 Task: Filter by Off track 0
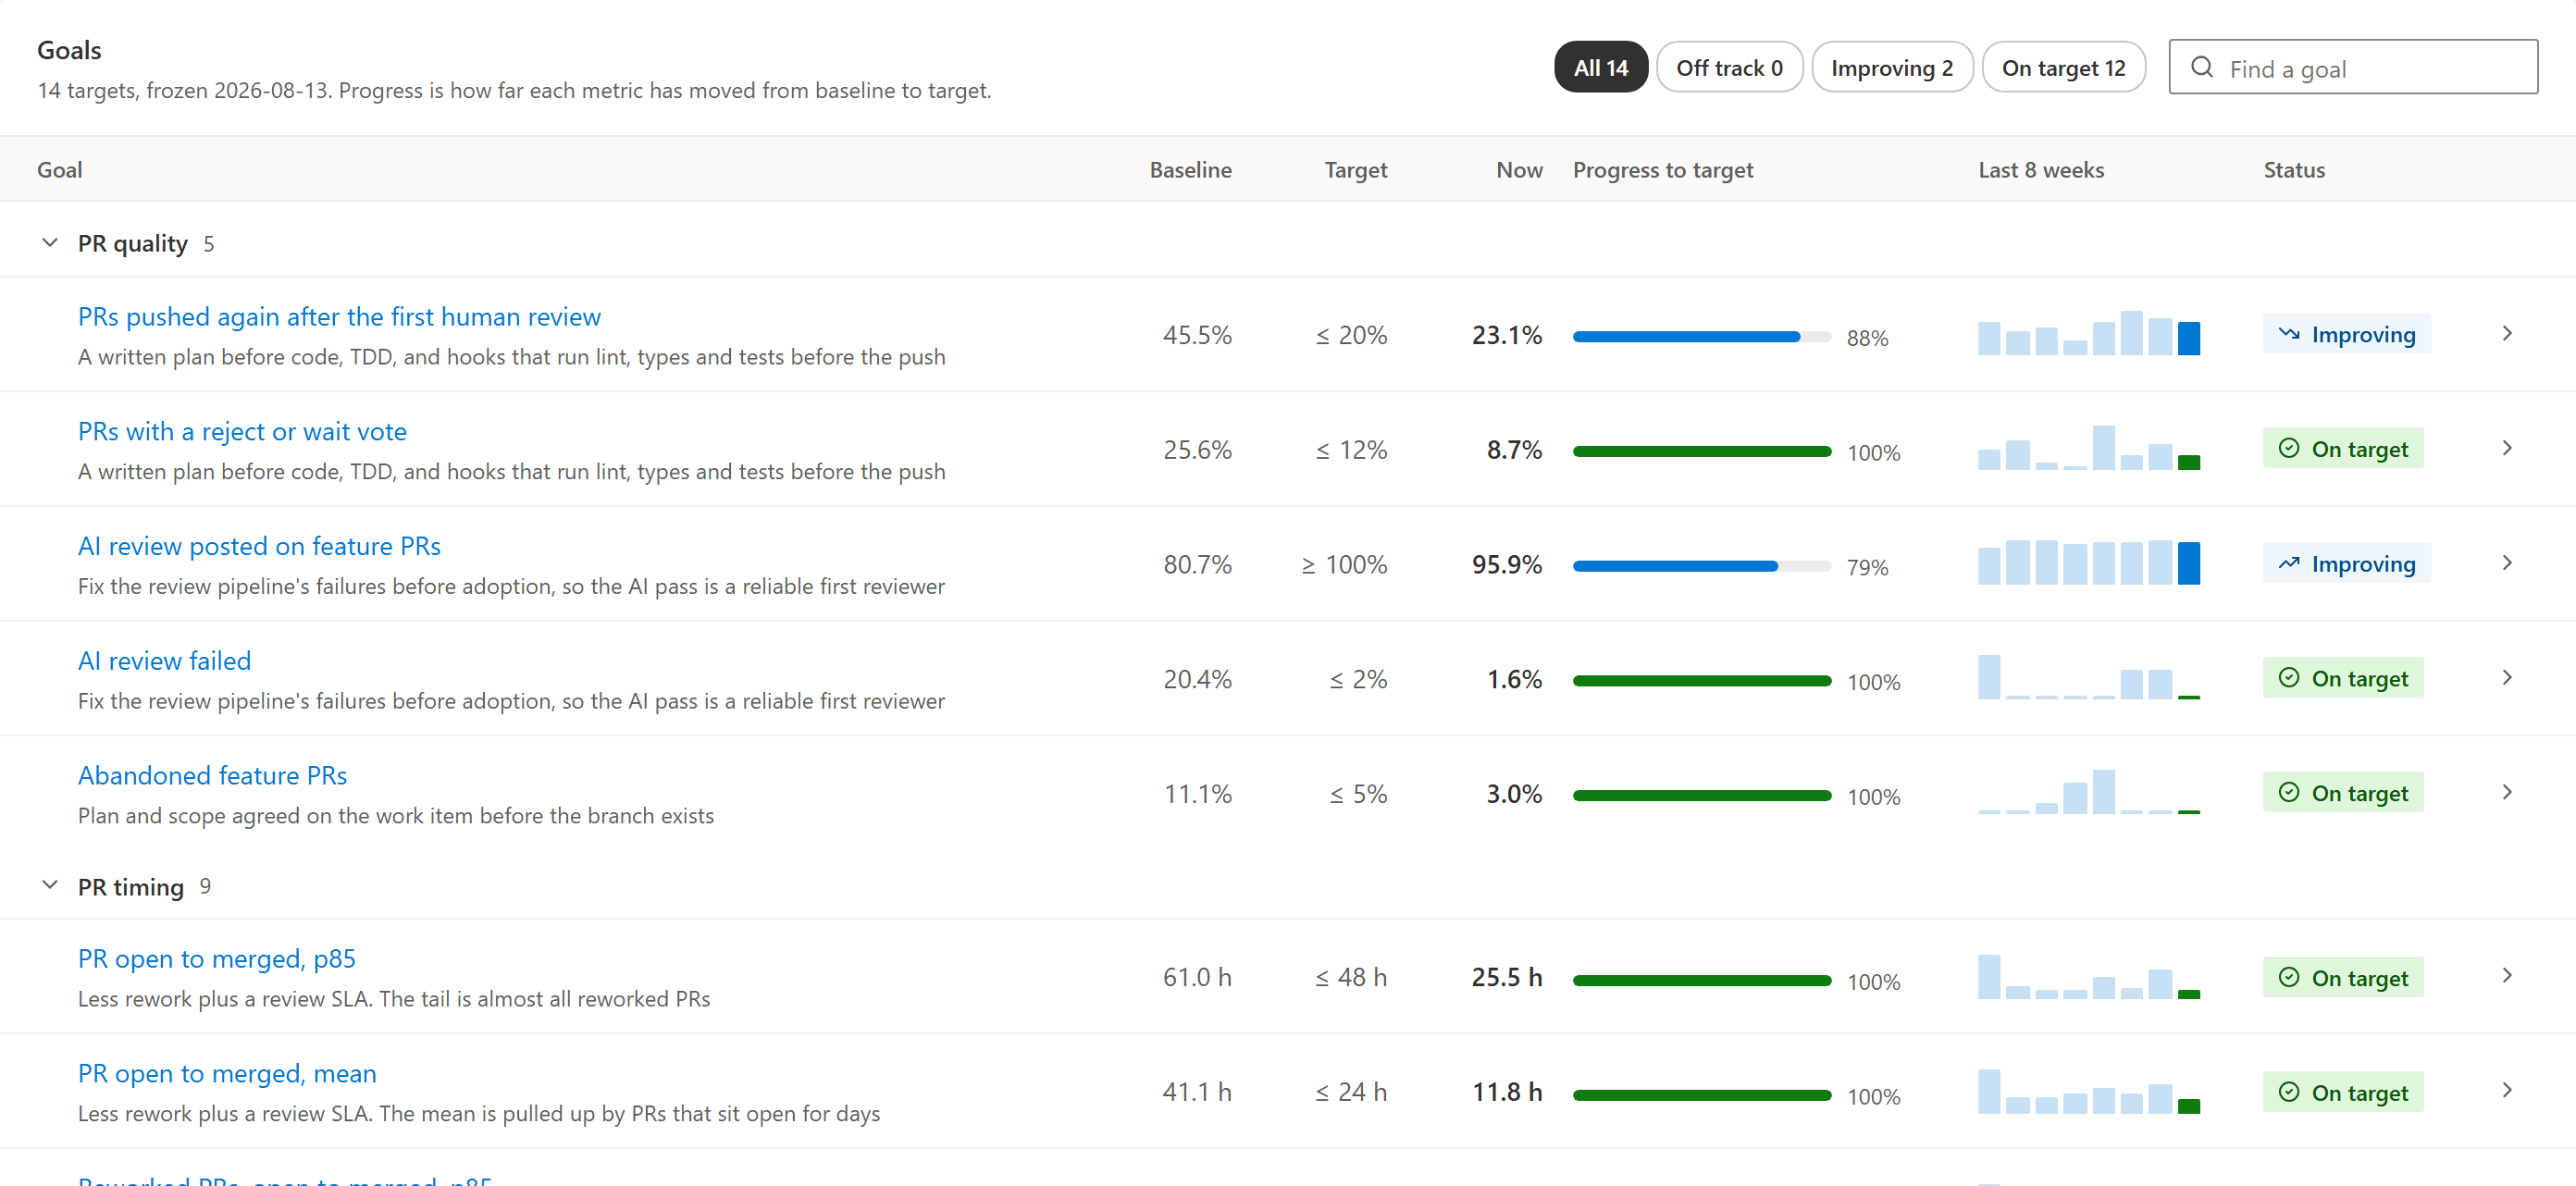click(1729, 67)
